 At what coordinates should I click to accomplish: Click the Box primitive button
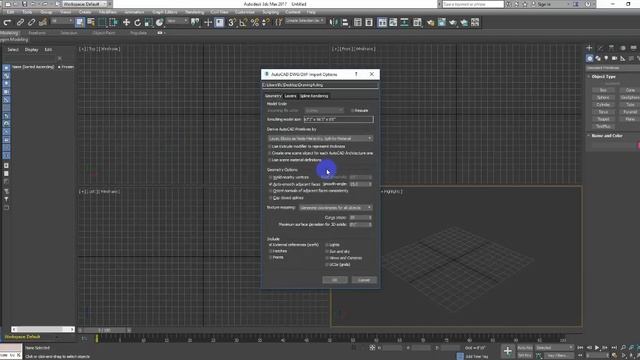click(603, 90)
